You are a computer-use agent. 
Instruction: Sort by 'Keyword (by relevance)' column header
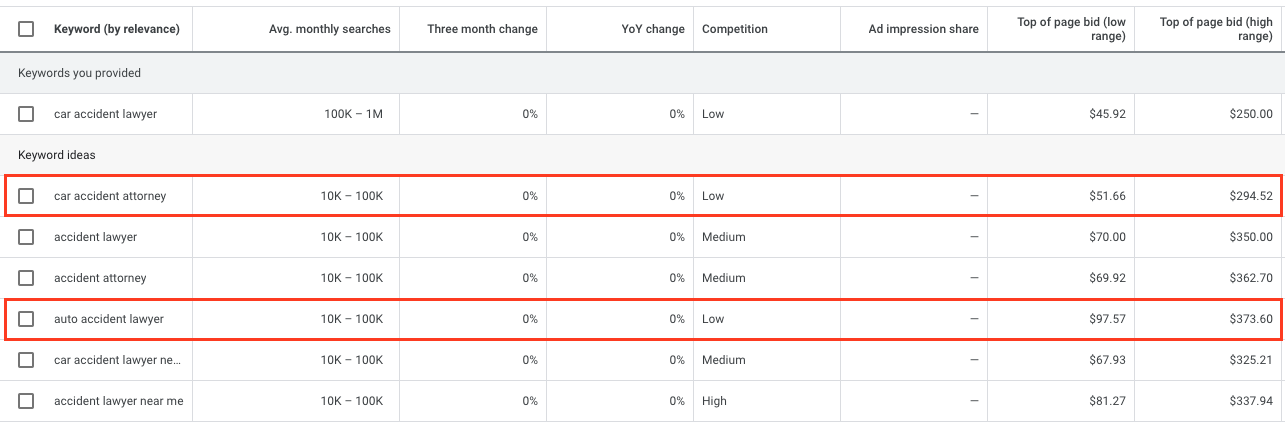[x=116, y=29]
